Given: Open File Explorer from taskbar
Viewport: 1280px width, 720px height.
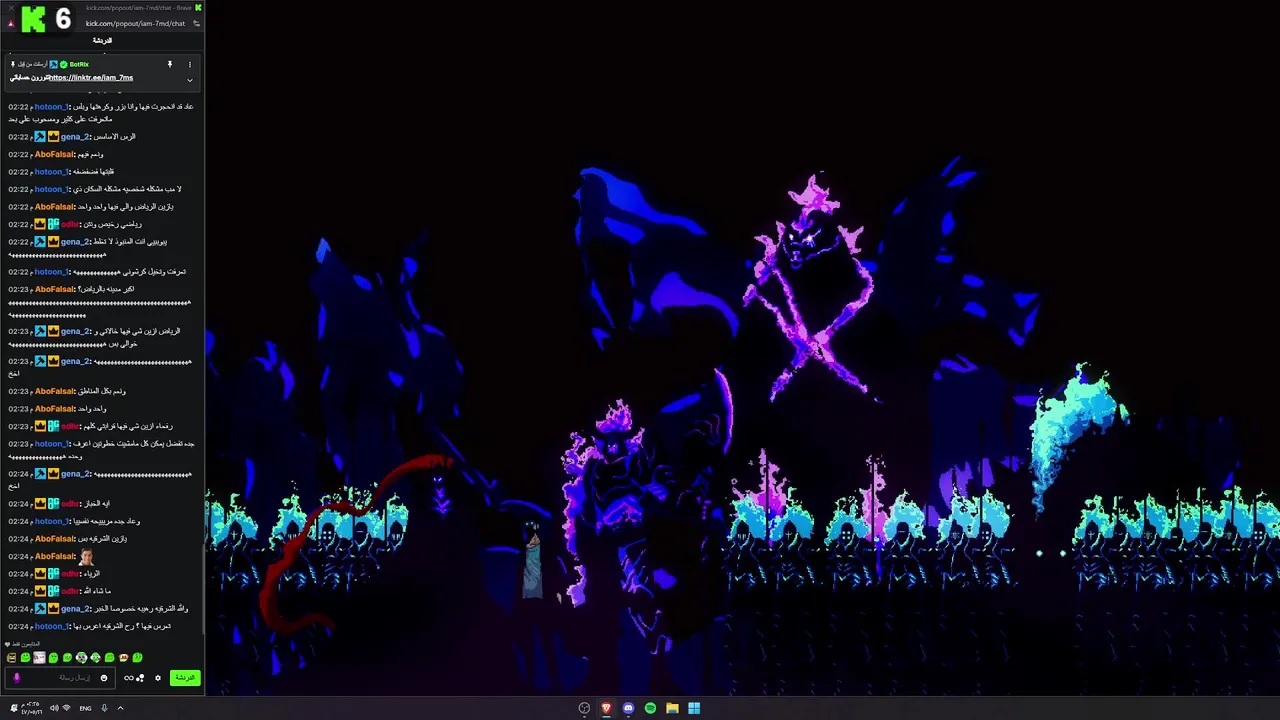Looking at the screenshot, I should pos(672,708).
